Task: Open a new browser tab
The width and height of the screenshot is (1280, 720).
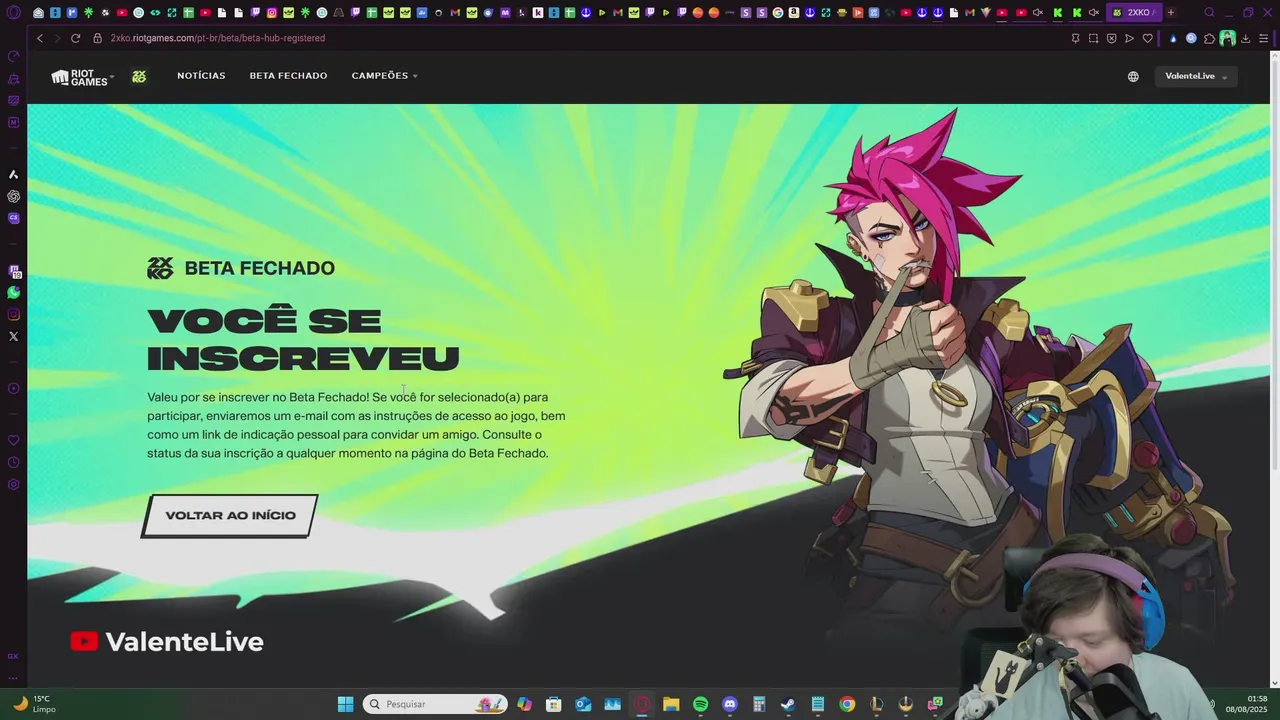Action: point(1171,12)
